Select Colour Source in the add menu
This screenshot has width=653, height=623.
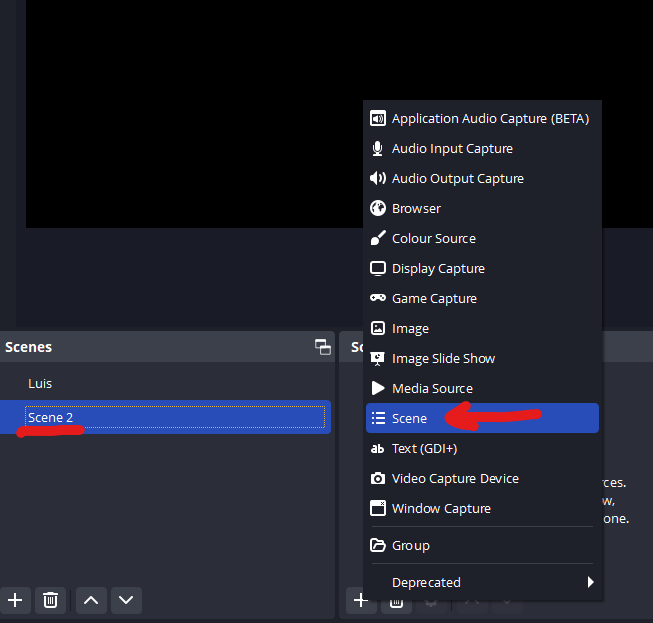482,238
